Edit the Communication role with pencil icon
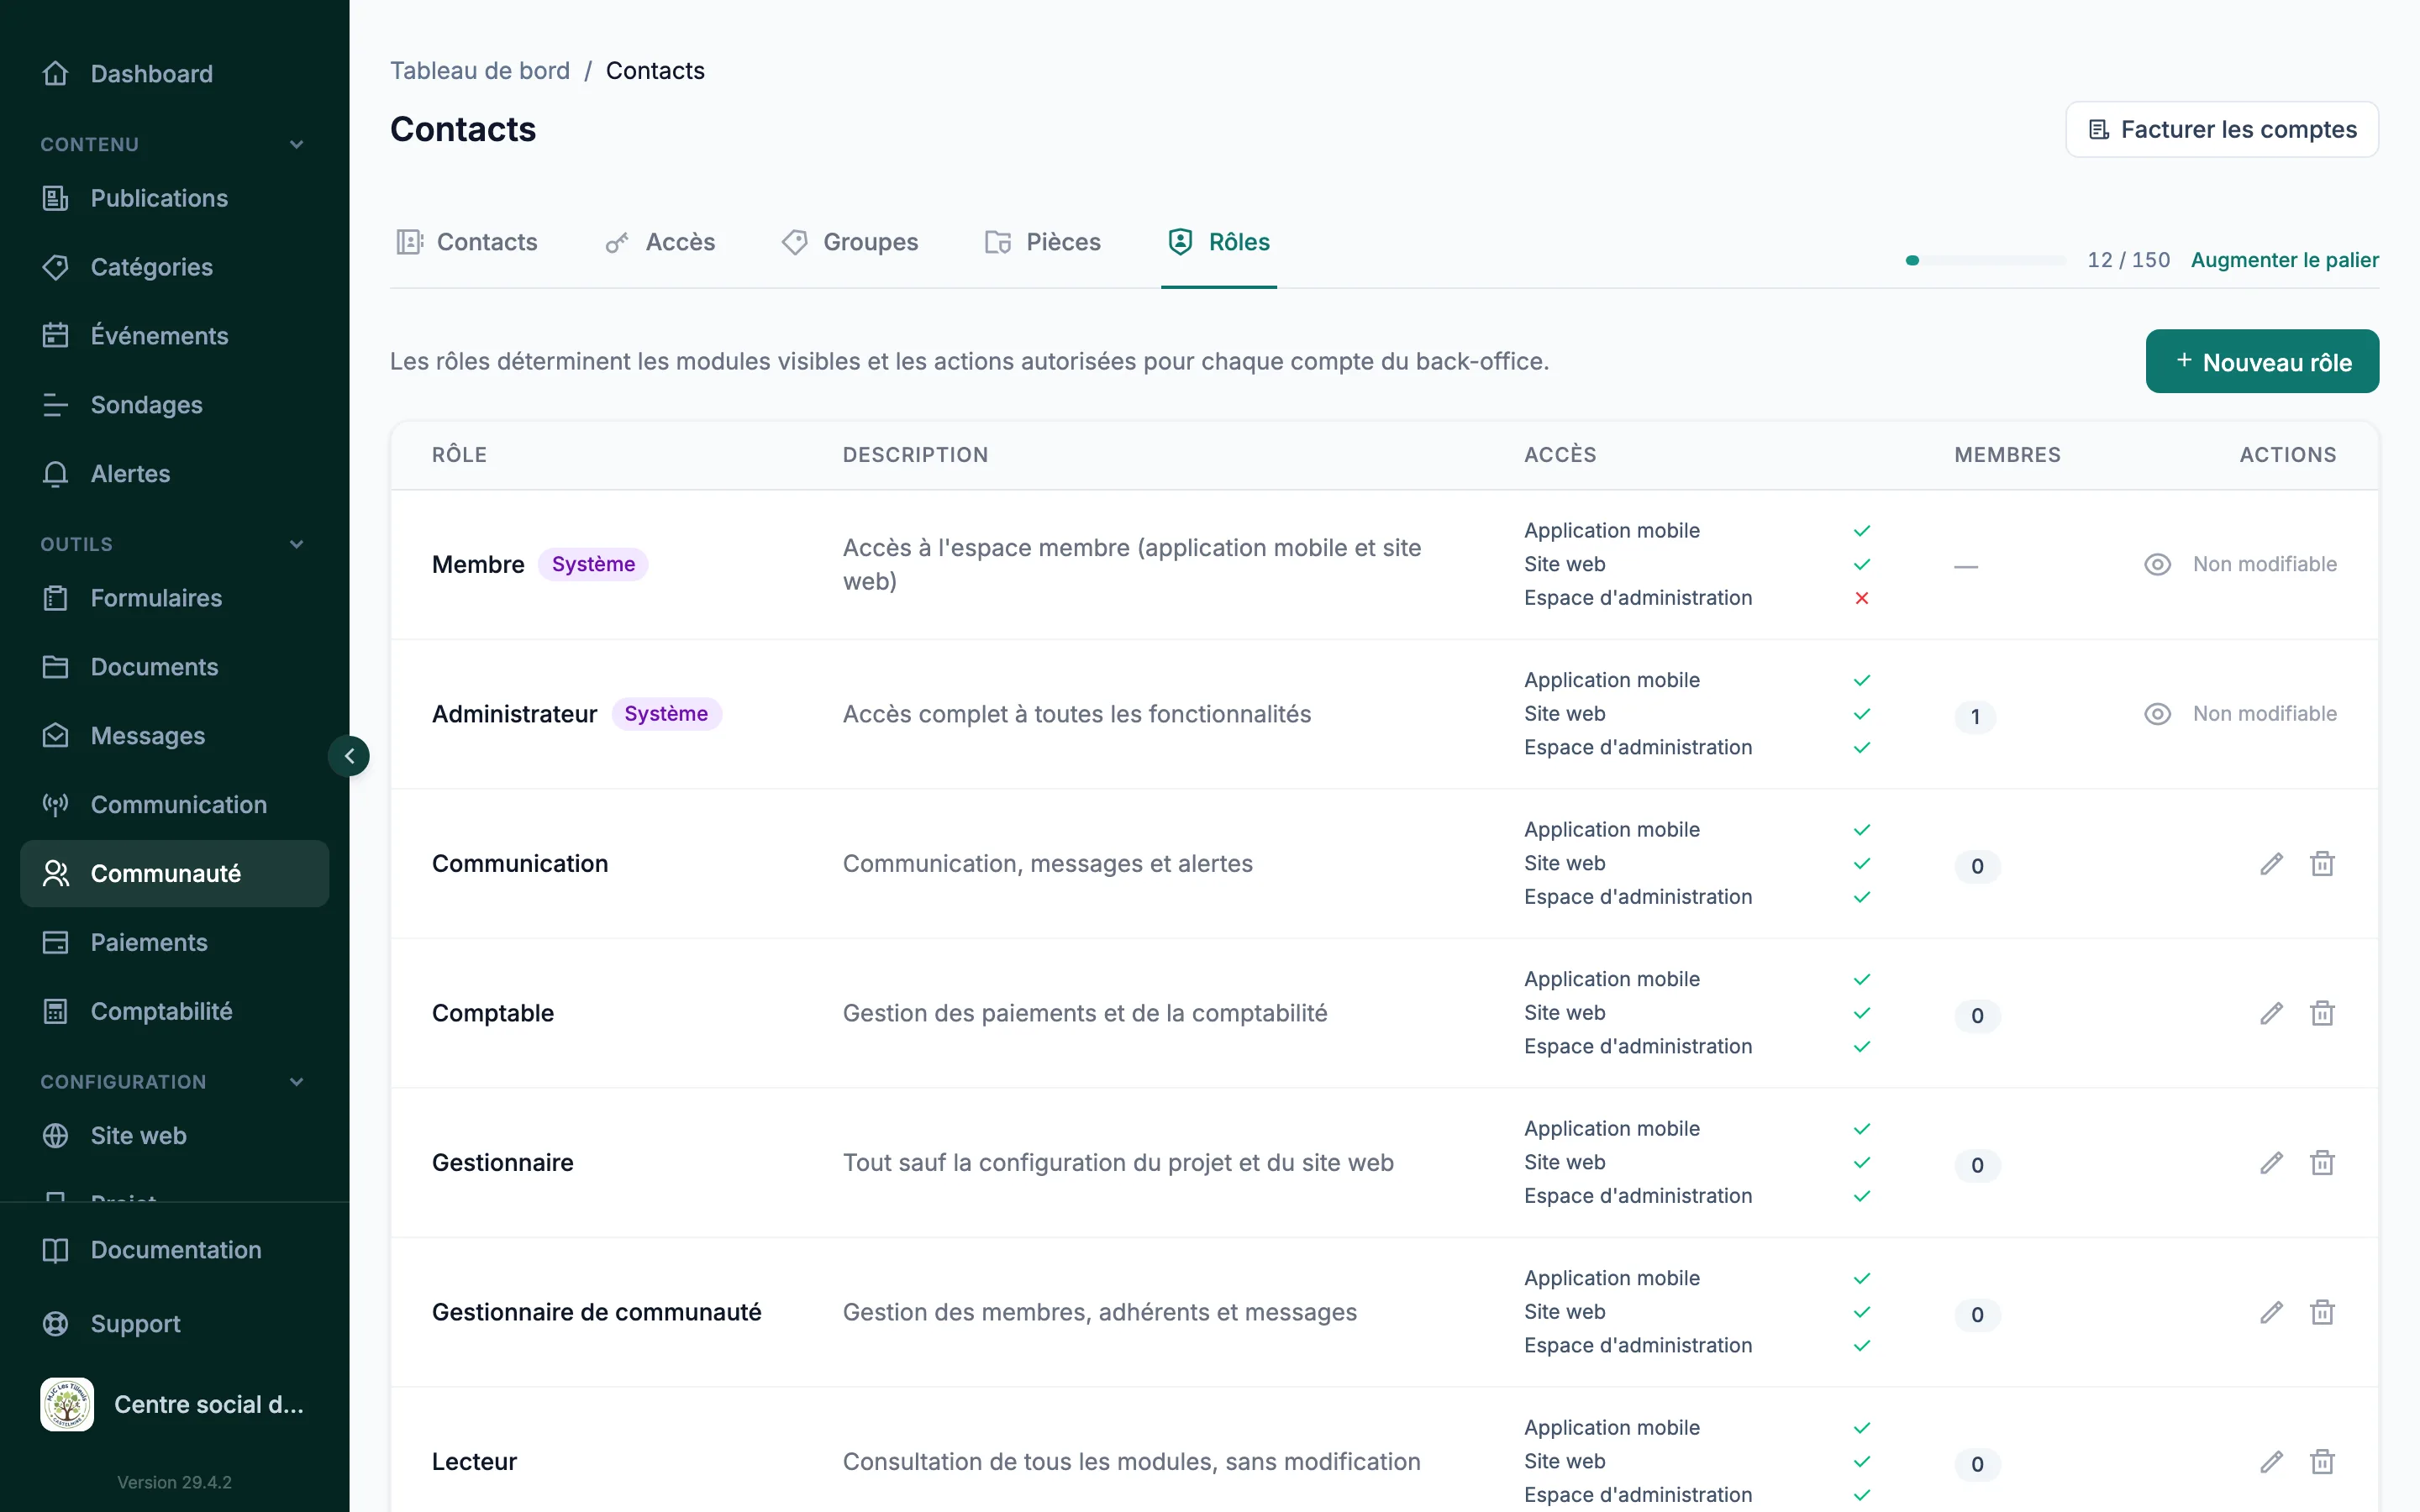The height and width of the screenshot is (1512, 2420). coord(2272,864)
